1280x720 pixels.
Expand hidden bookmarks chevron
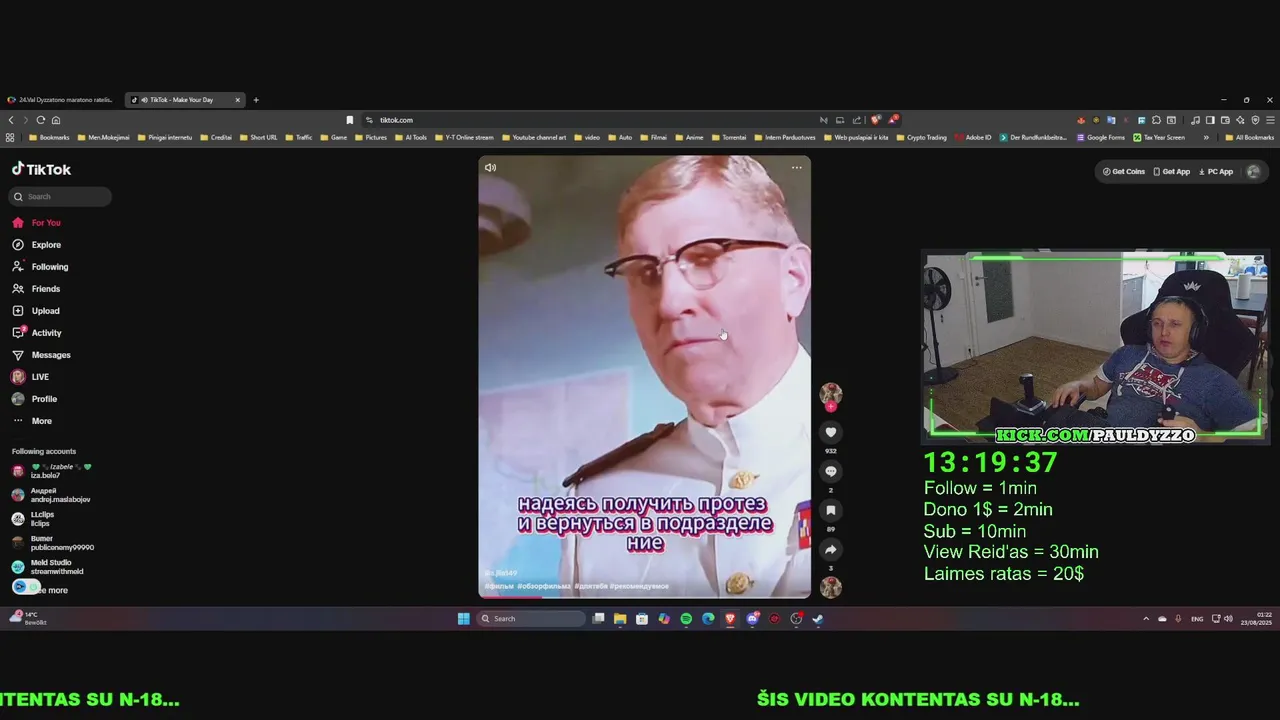click(1206, 138)
